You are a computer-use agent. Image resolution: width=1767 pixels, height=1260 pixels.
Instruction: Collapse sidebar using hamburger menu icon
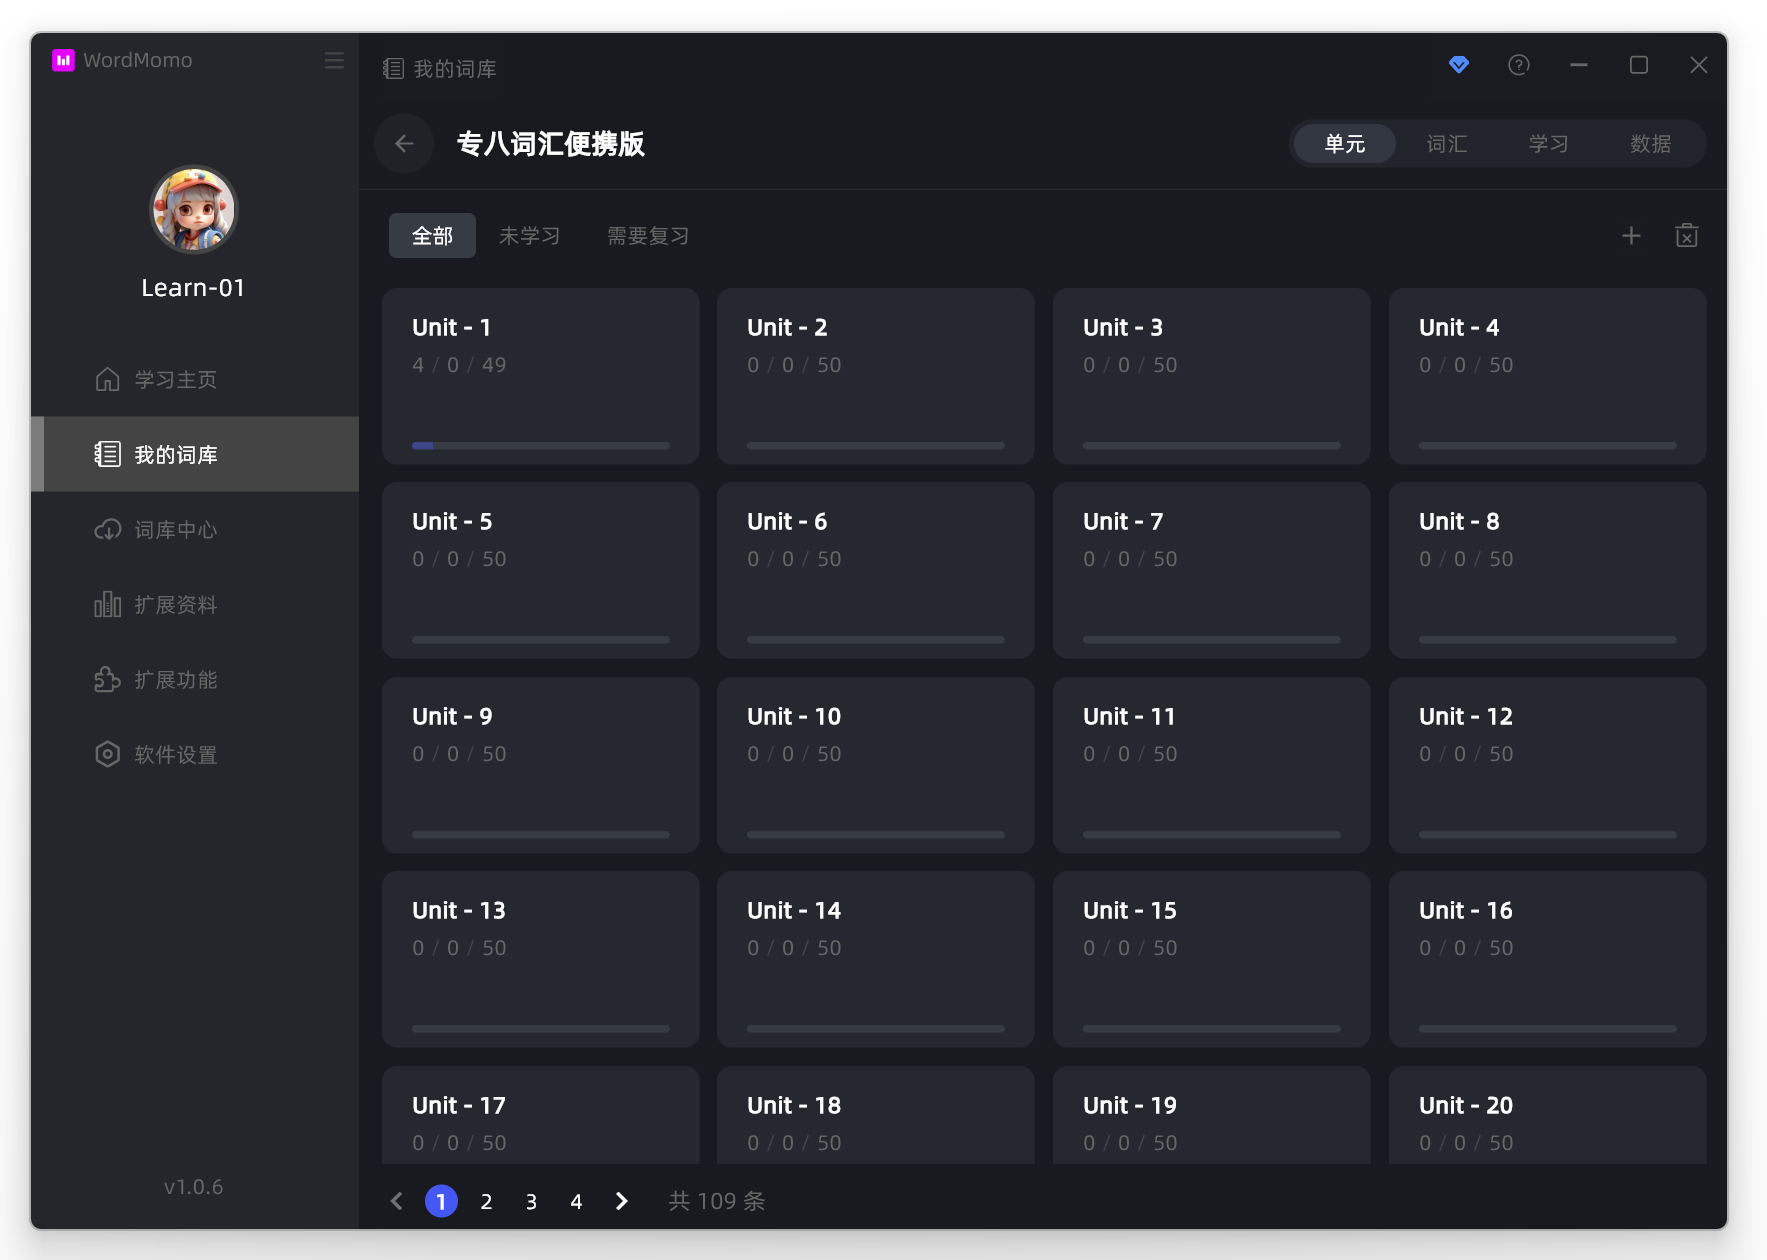tap(334, 61)
